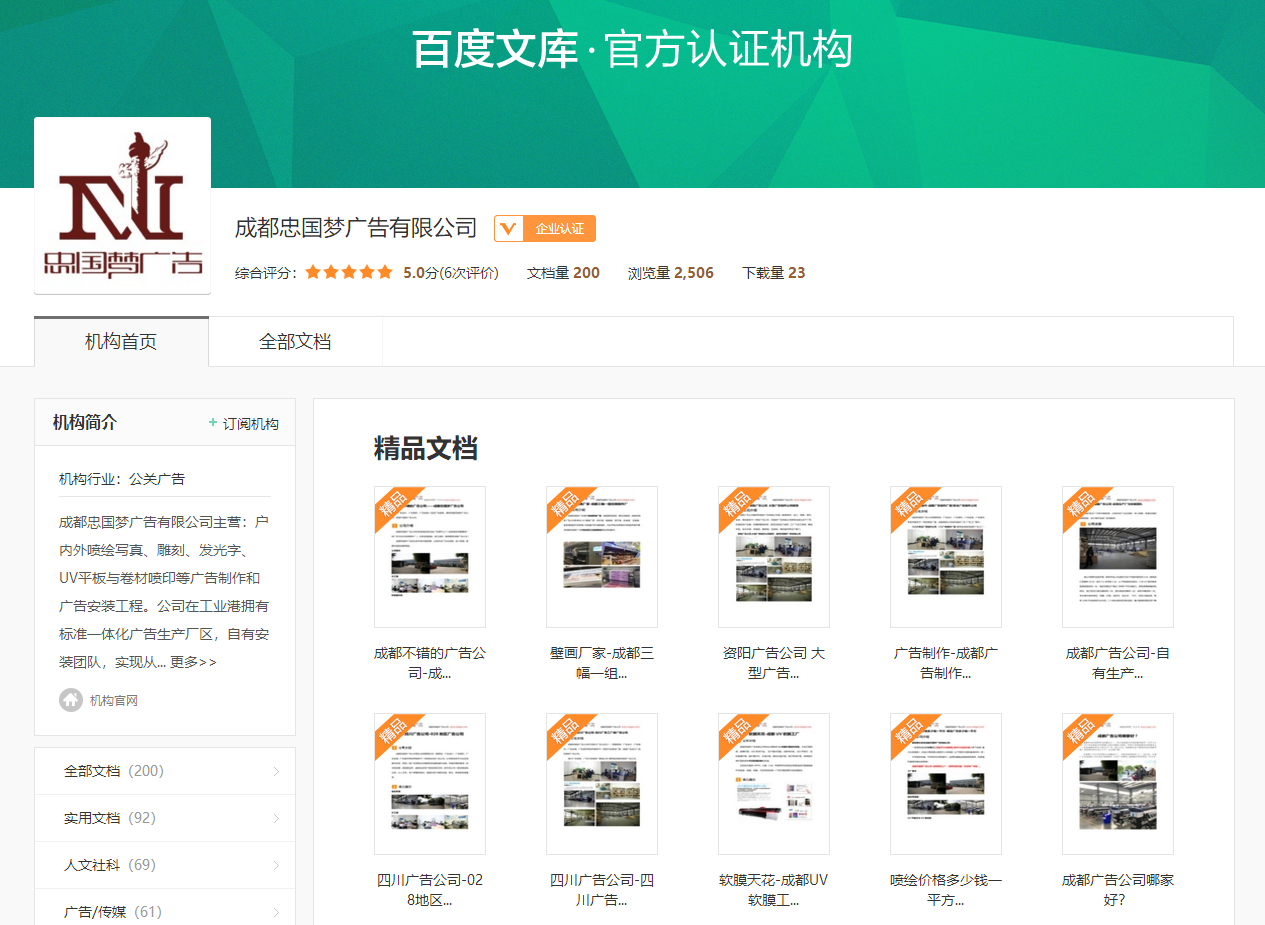Screen dimensions: 1265x925
Task: Click the orange V verification badge icon
Action: 508,229
